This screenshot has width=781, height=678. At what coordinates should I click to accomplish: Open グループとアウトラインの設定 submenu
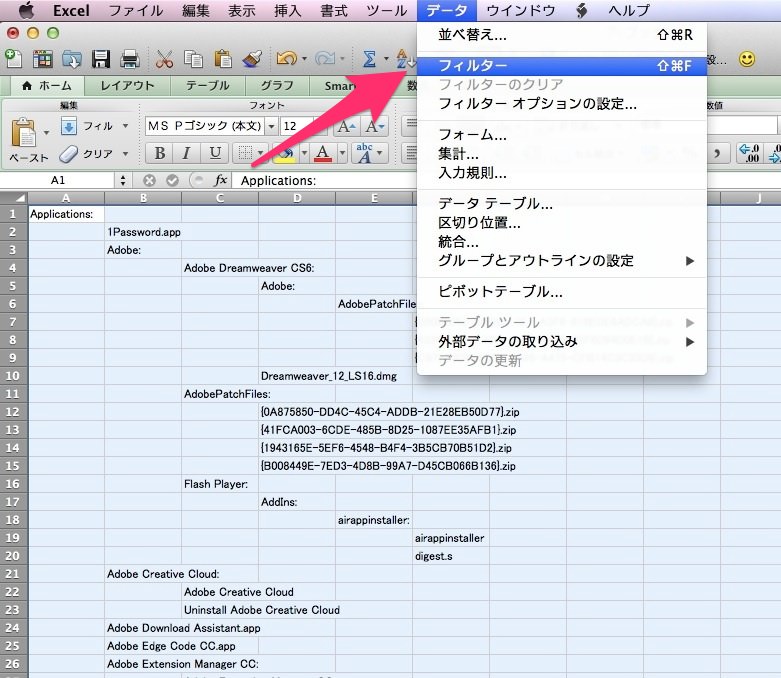(561, 261)
